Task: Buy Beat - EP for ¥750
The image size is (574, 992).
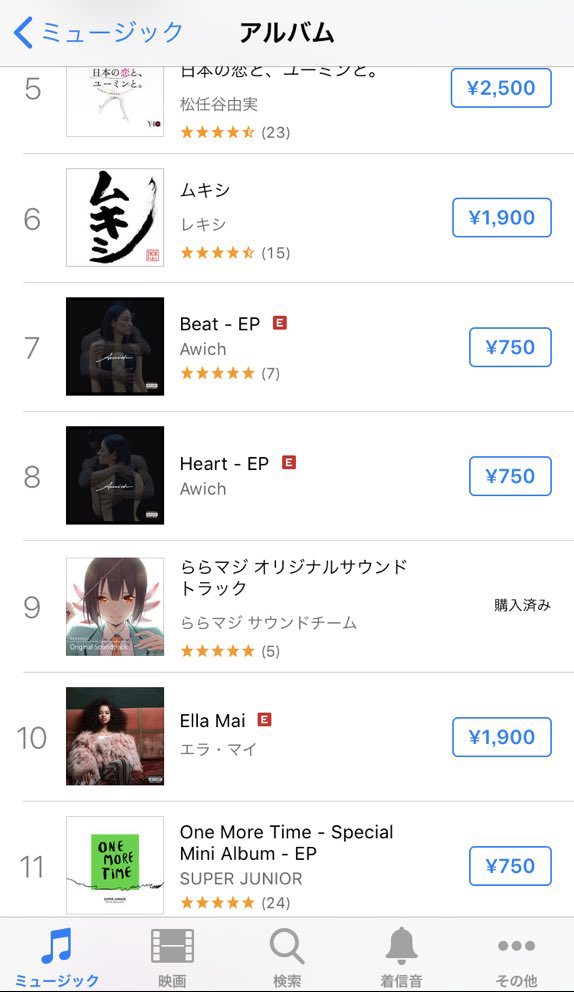Action: 510,347
